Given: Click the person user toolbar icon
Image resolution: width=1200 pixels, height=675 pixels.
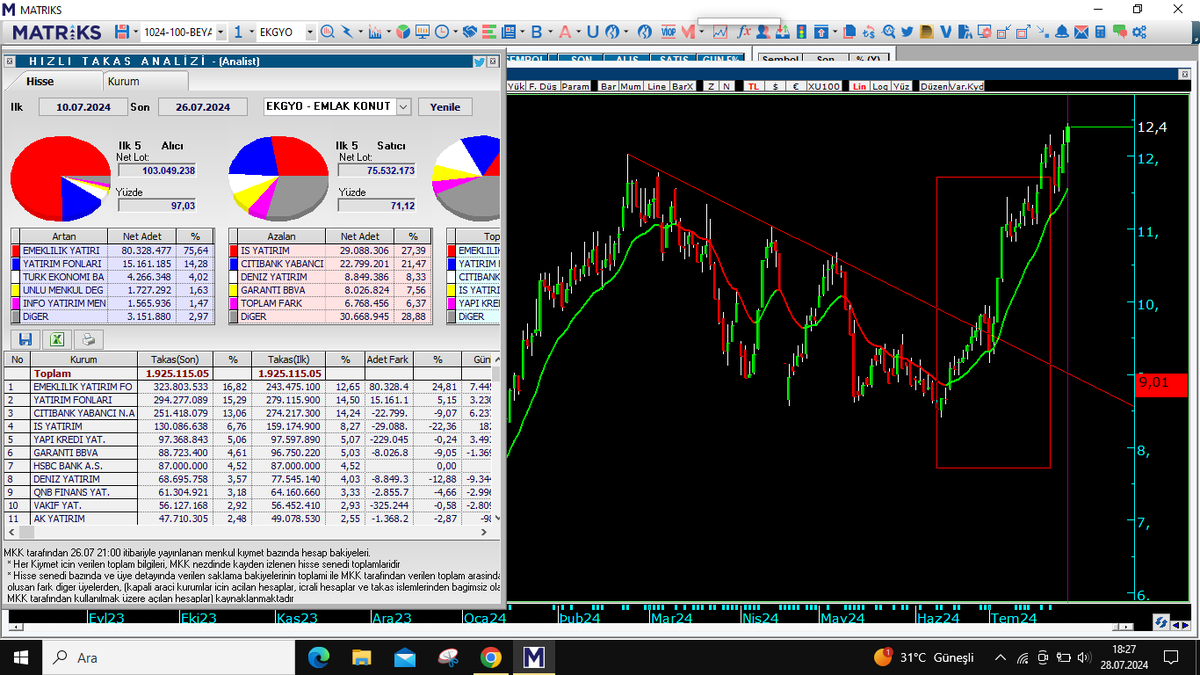Looking at the screenshot, I should click(762, 32).
